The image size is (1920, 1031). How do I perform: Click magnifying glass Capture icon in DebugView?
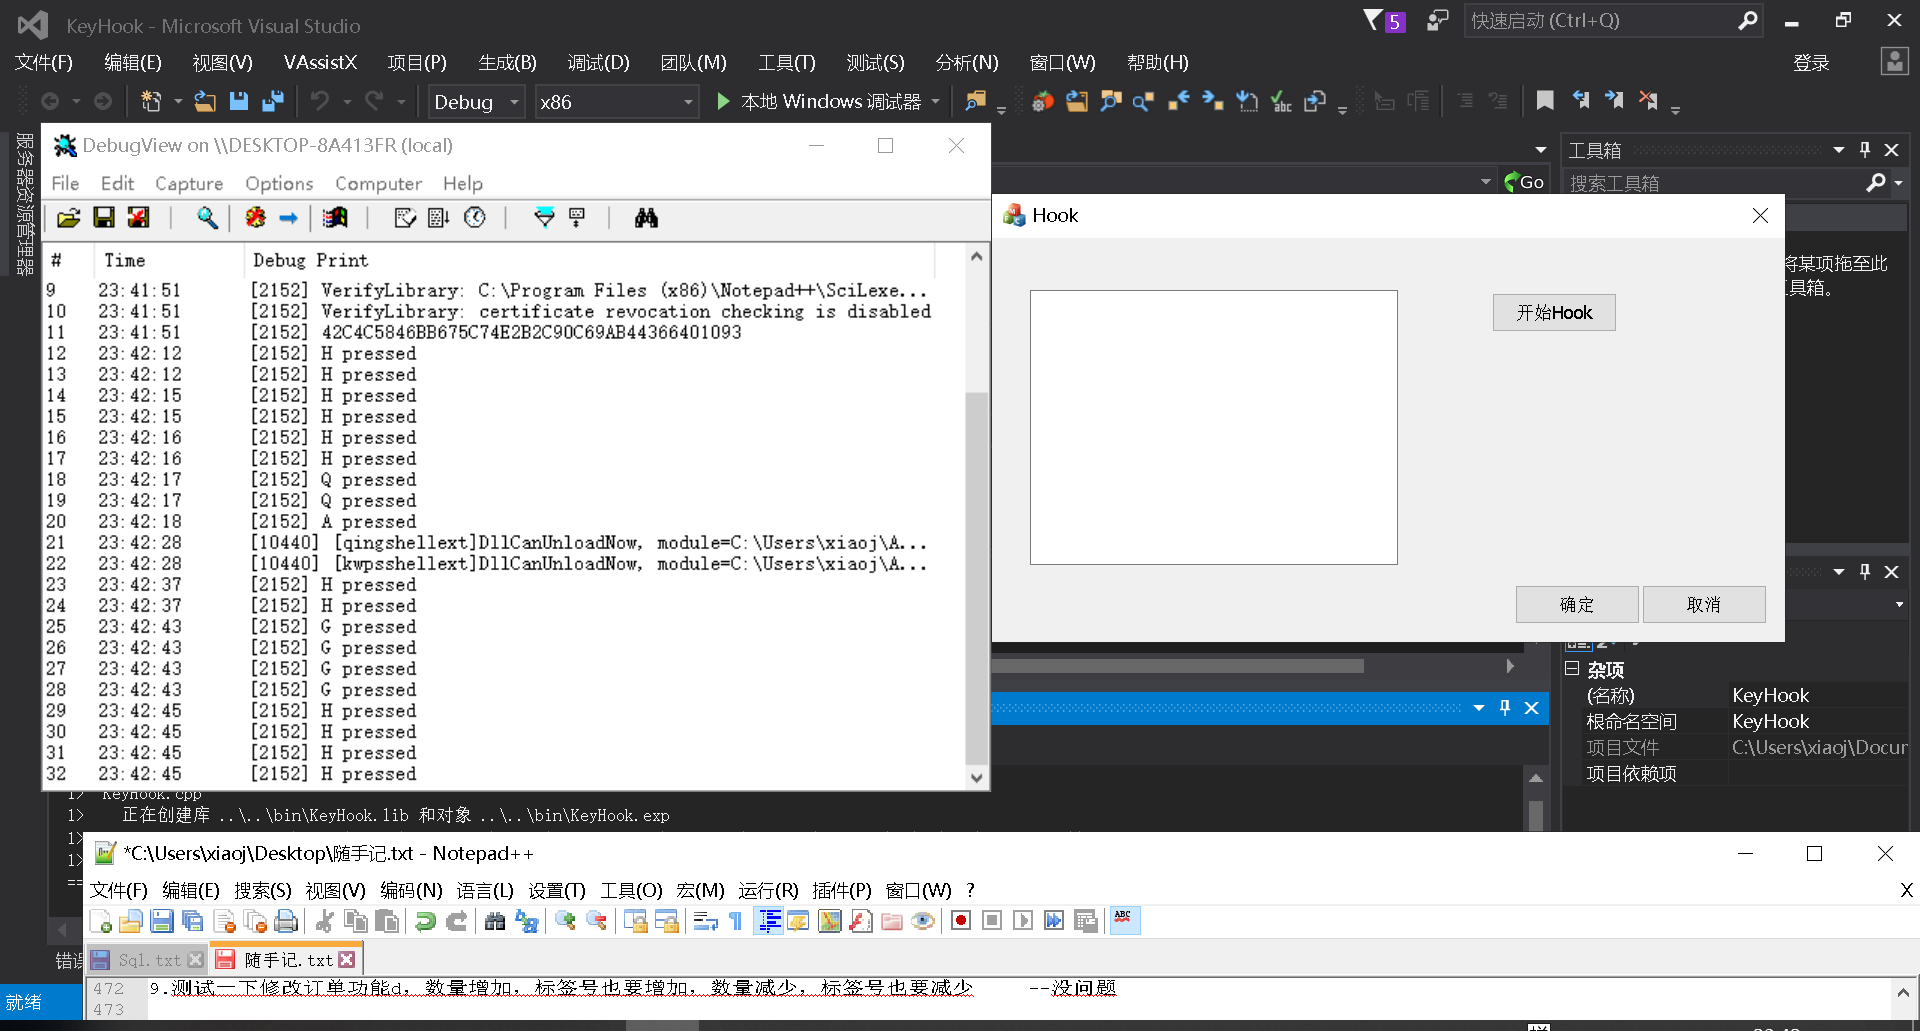[x=207, y=218]
